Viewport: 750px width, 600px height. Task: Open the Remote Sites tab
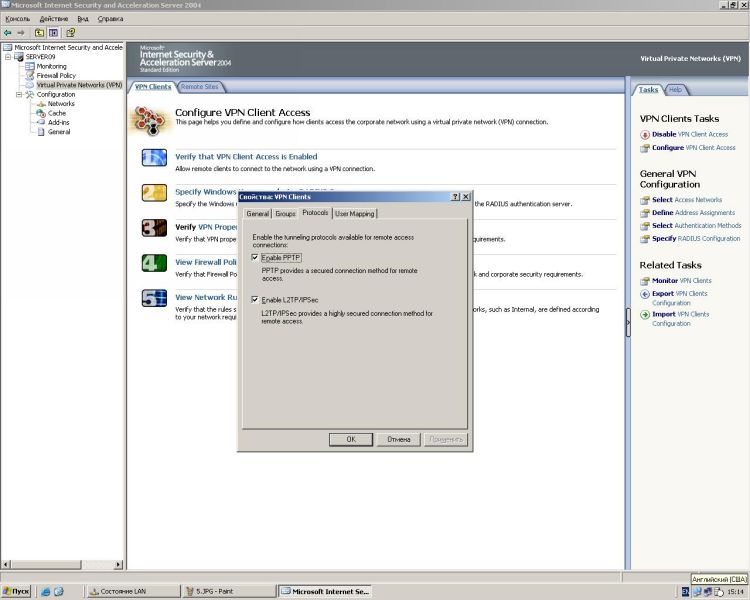pos(199,87)
